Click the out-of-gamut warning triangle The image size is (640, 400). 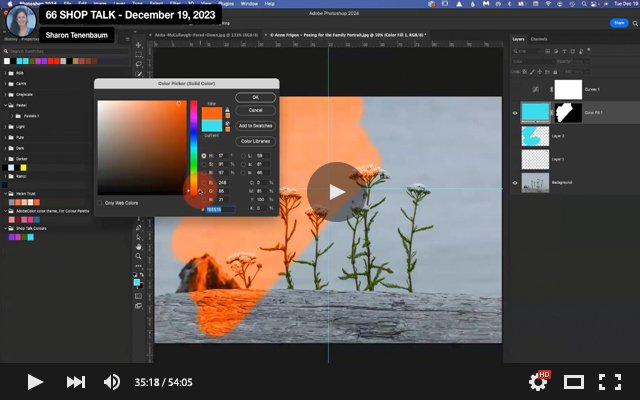pyautogui.click(x=227, y=110)
